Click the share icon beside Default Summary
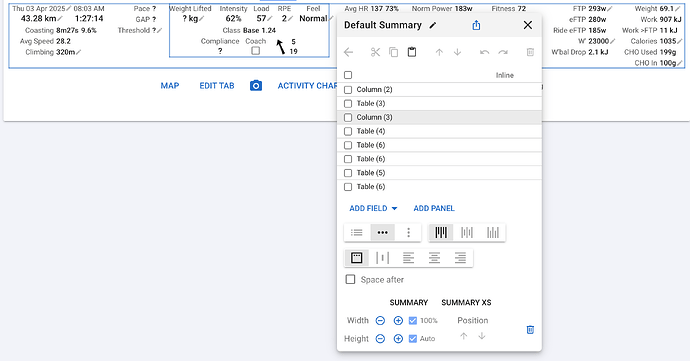The width and height of the screenshot is (690, 361). pos(476,25)
